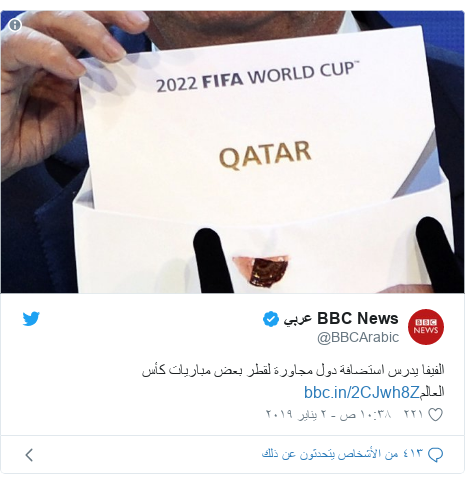The image size is (465, 484).
Task: Open the @BBCArabic handle
Action: pos(358,337)
